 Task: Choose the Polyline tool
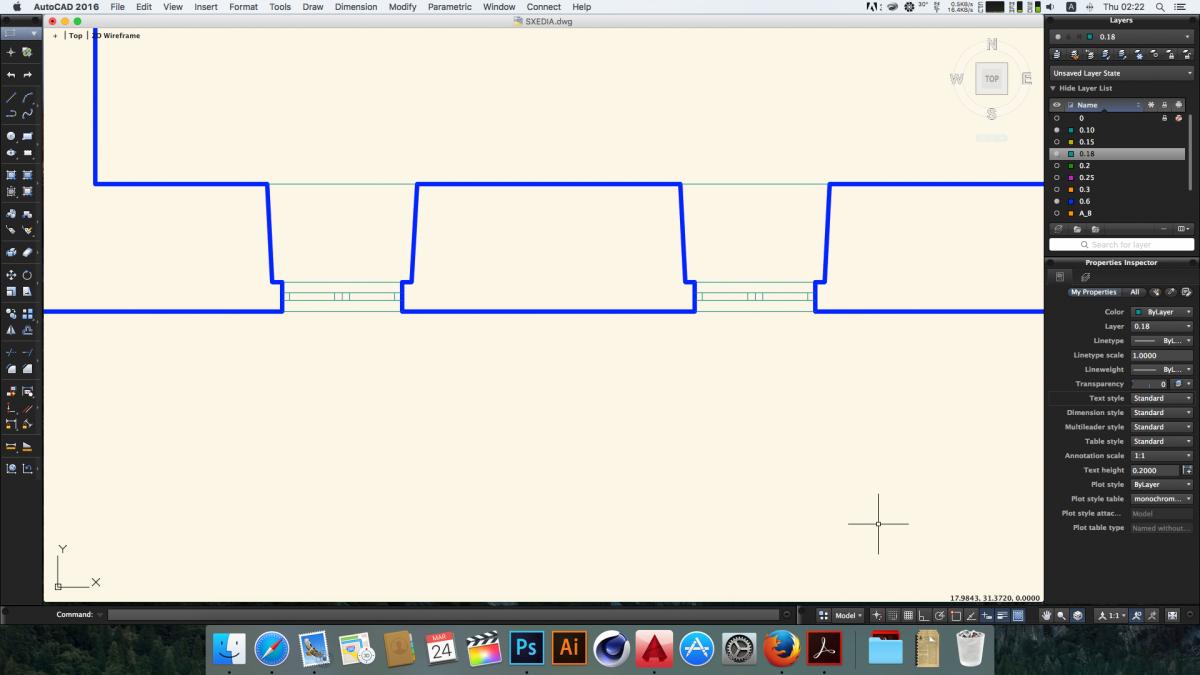[x=11, y=113]
